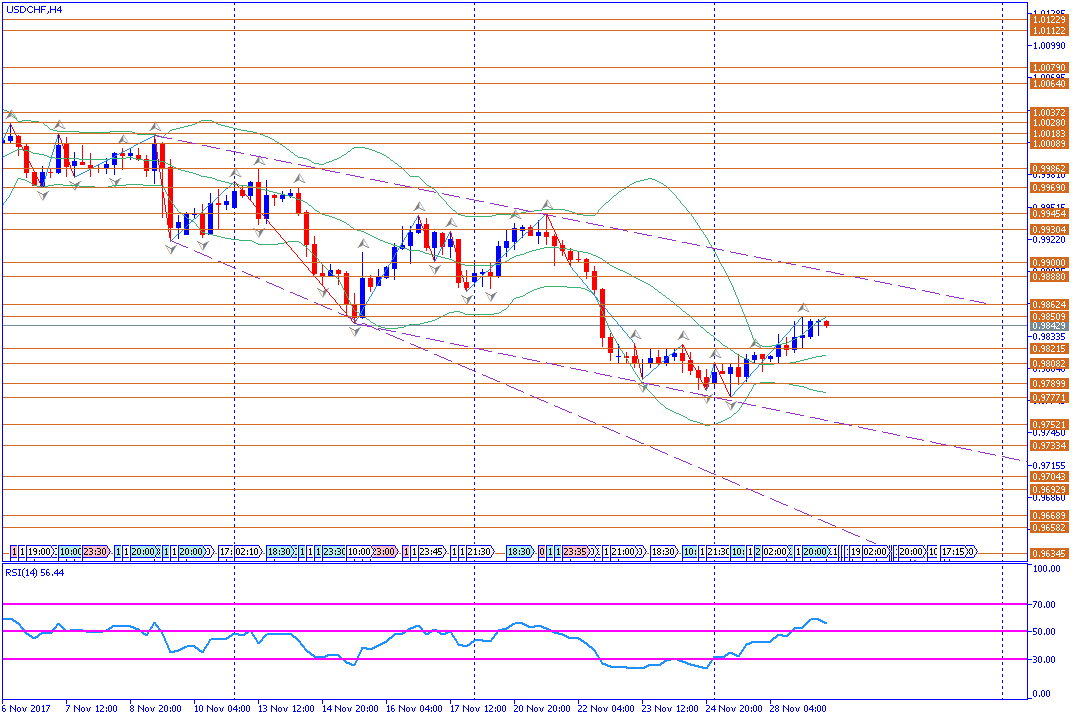This screenshot has height=720, width=1080.
Task: Click the 23 Nov 12:00 time label
Action: click(670, 708)
